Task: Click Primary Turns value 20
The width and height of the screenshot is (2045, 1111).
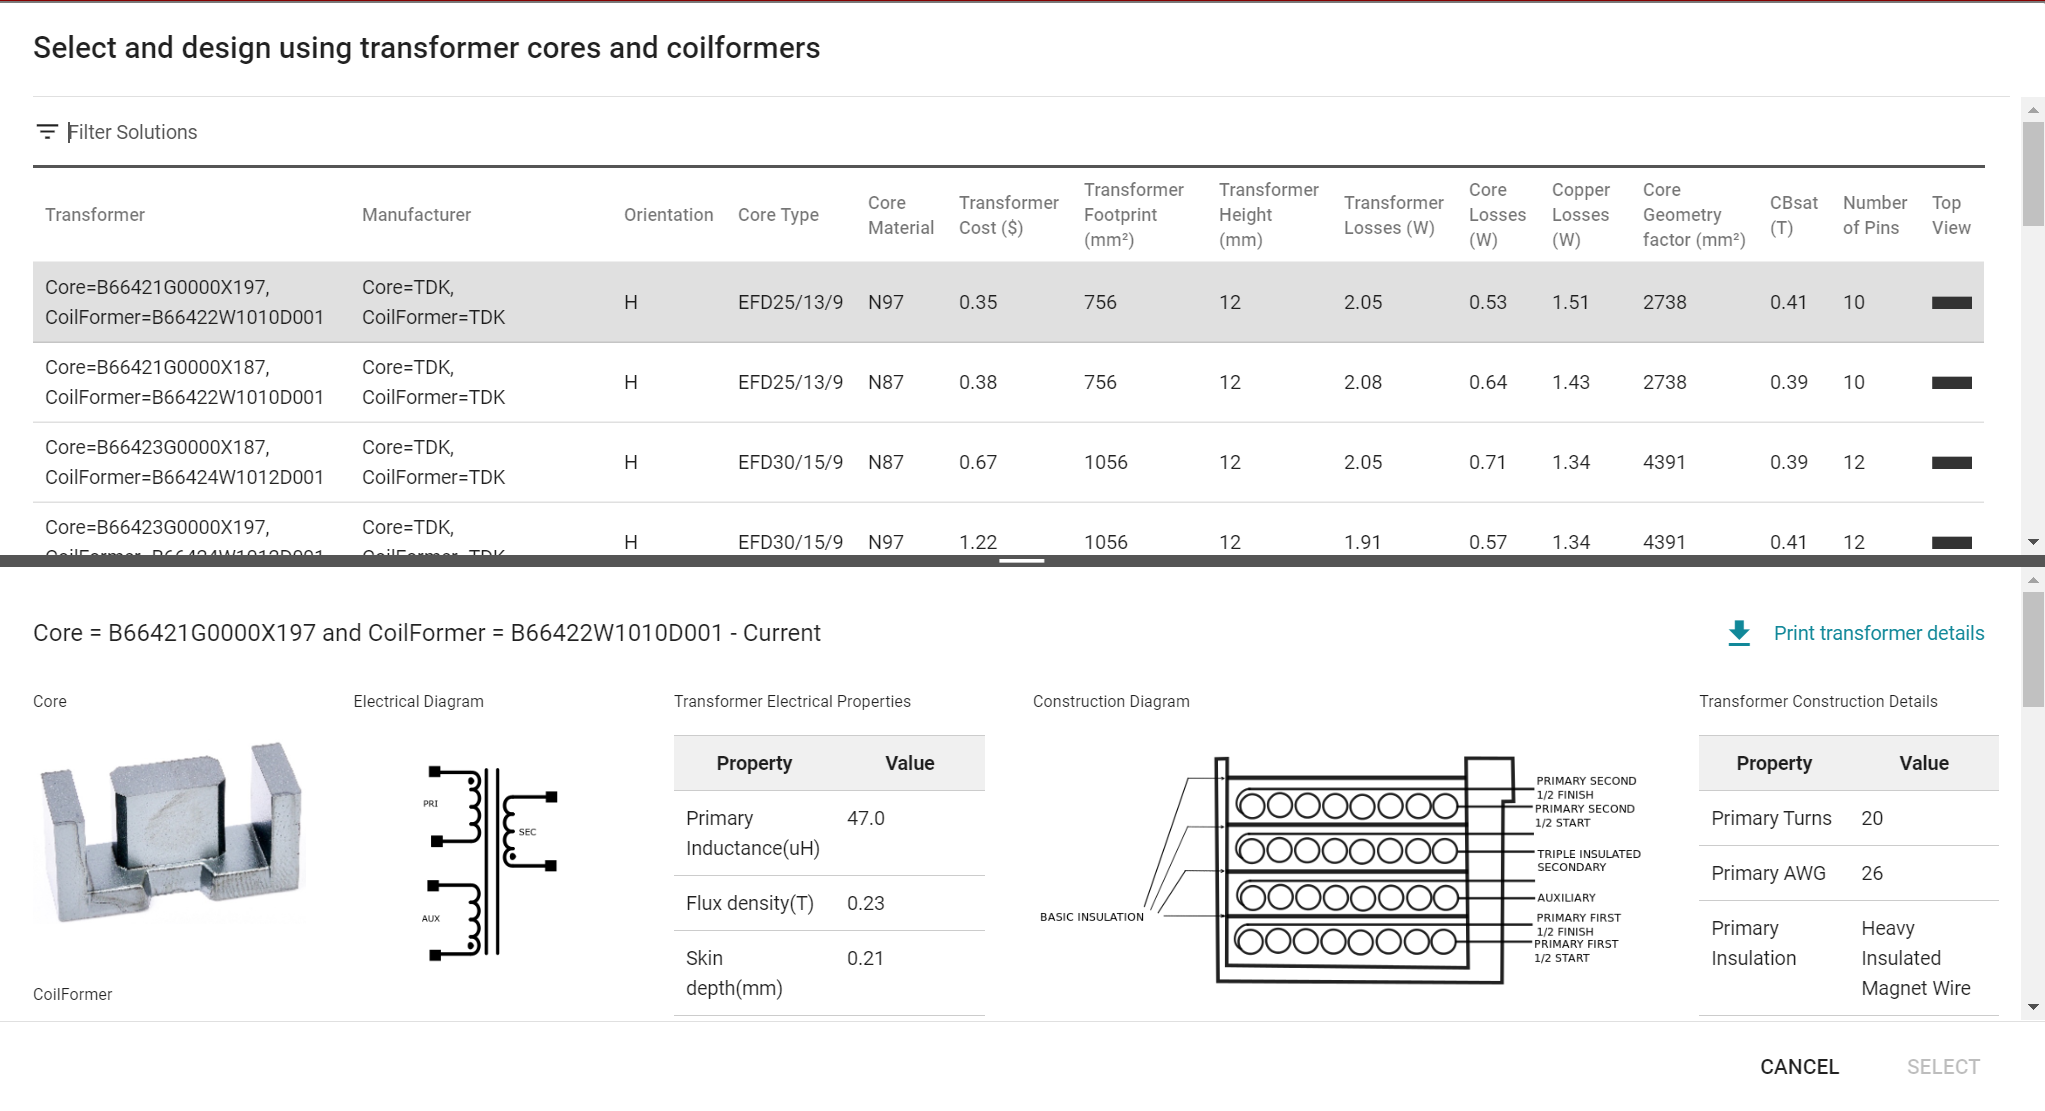Action: [x=1872, y=818]
